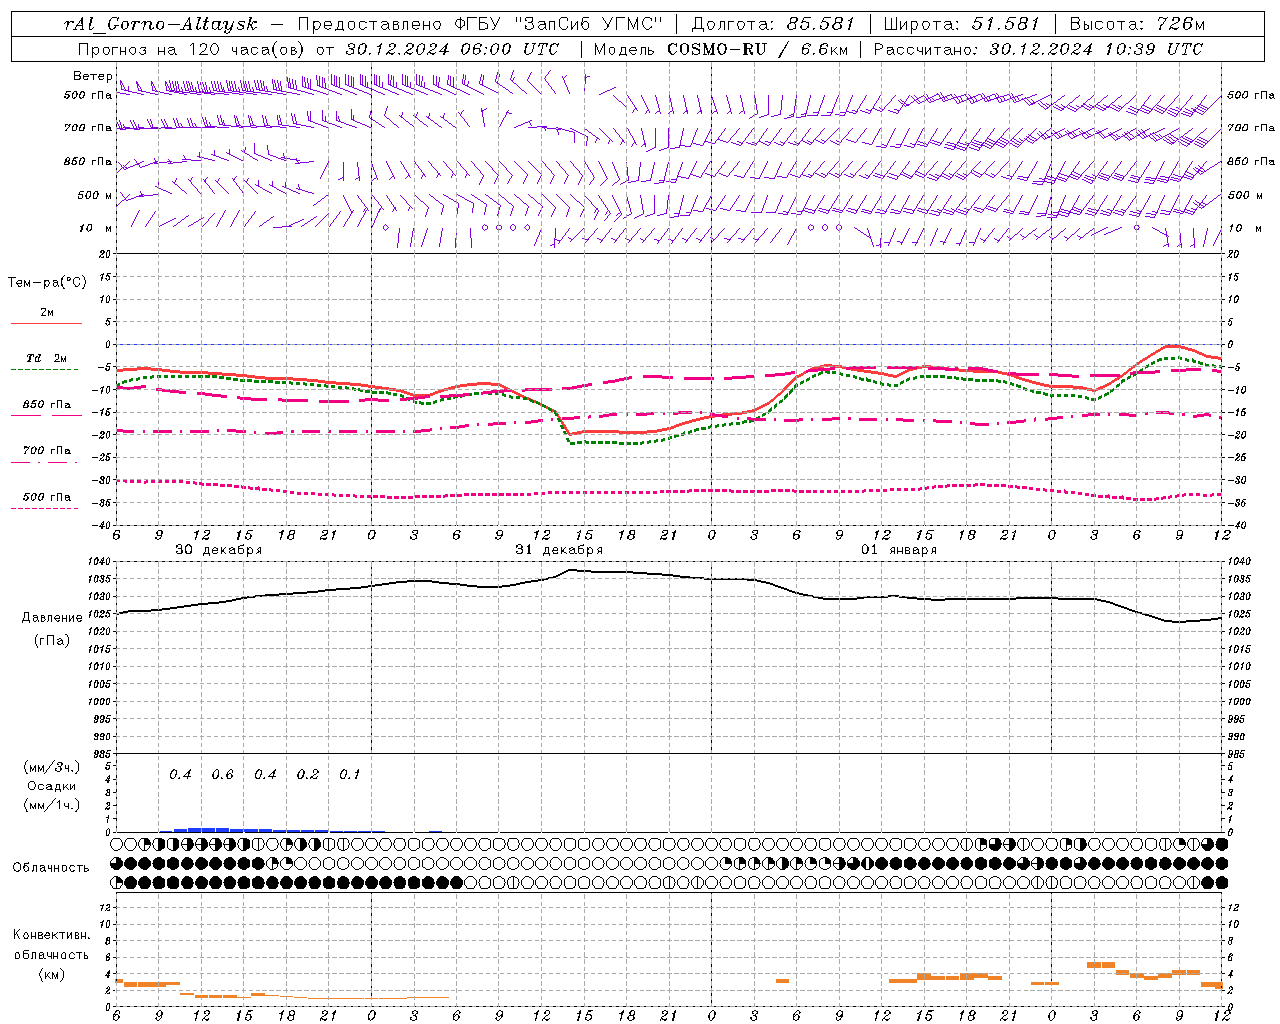1280x1024 pixels.
Task: Select the 'Высота: 726м' elevation text
Action: [x=1137, y=24]
